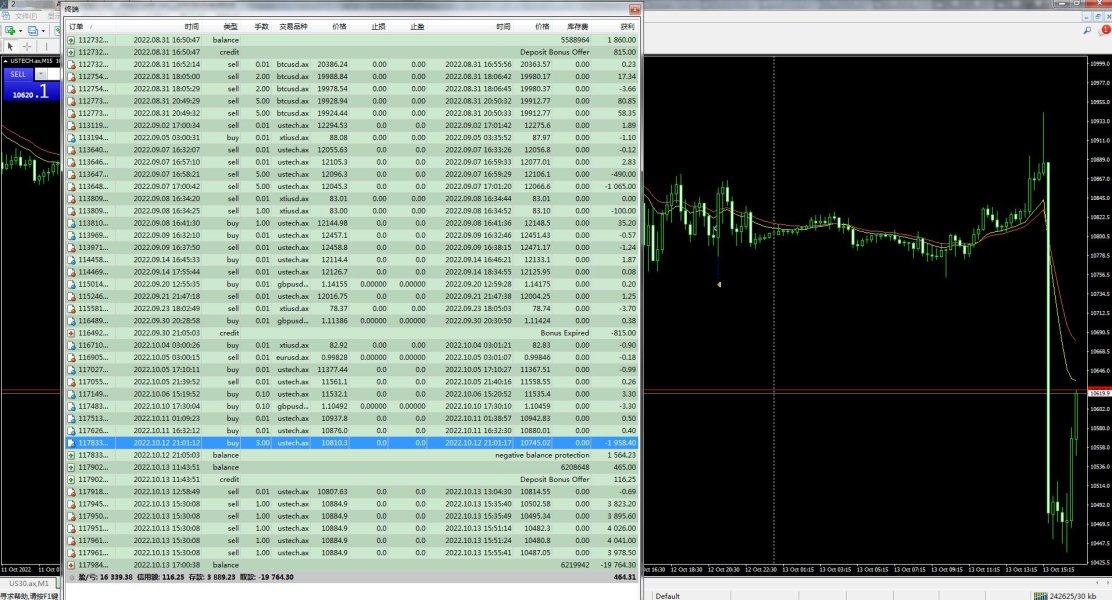Click balance icon of 2022.08.31 16:50:47 balance row
This screenshot has width=1112, height=600.
[x=71, y=40]
